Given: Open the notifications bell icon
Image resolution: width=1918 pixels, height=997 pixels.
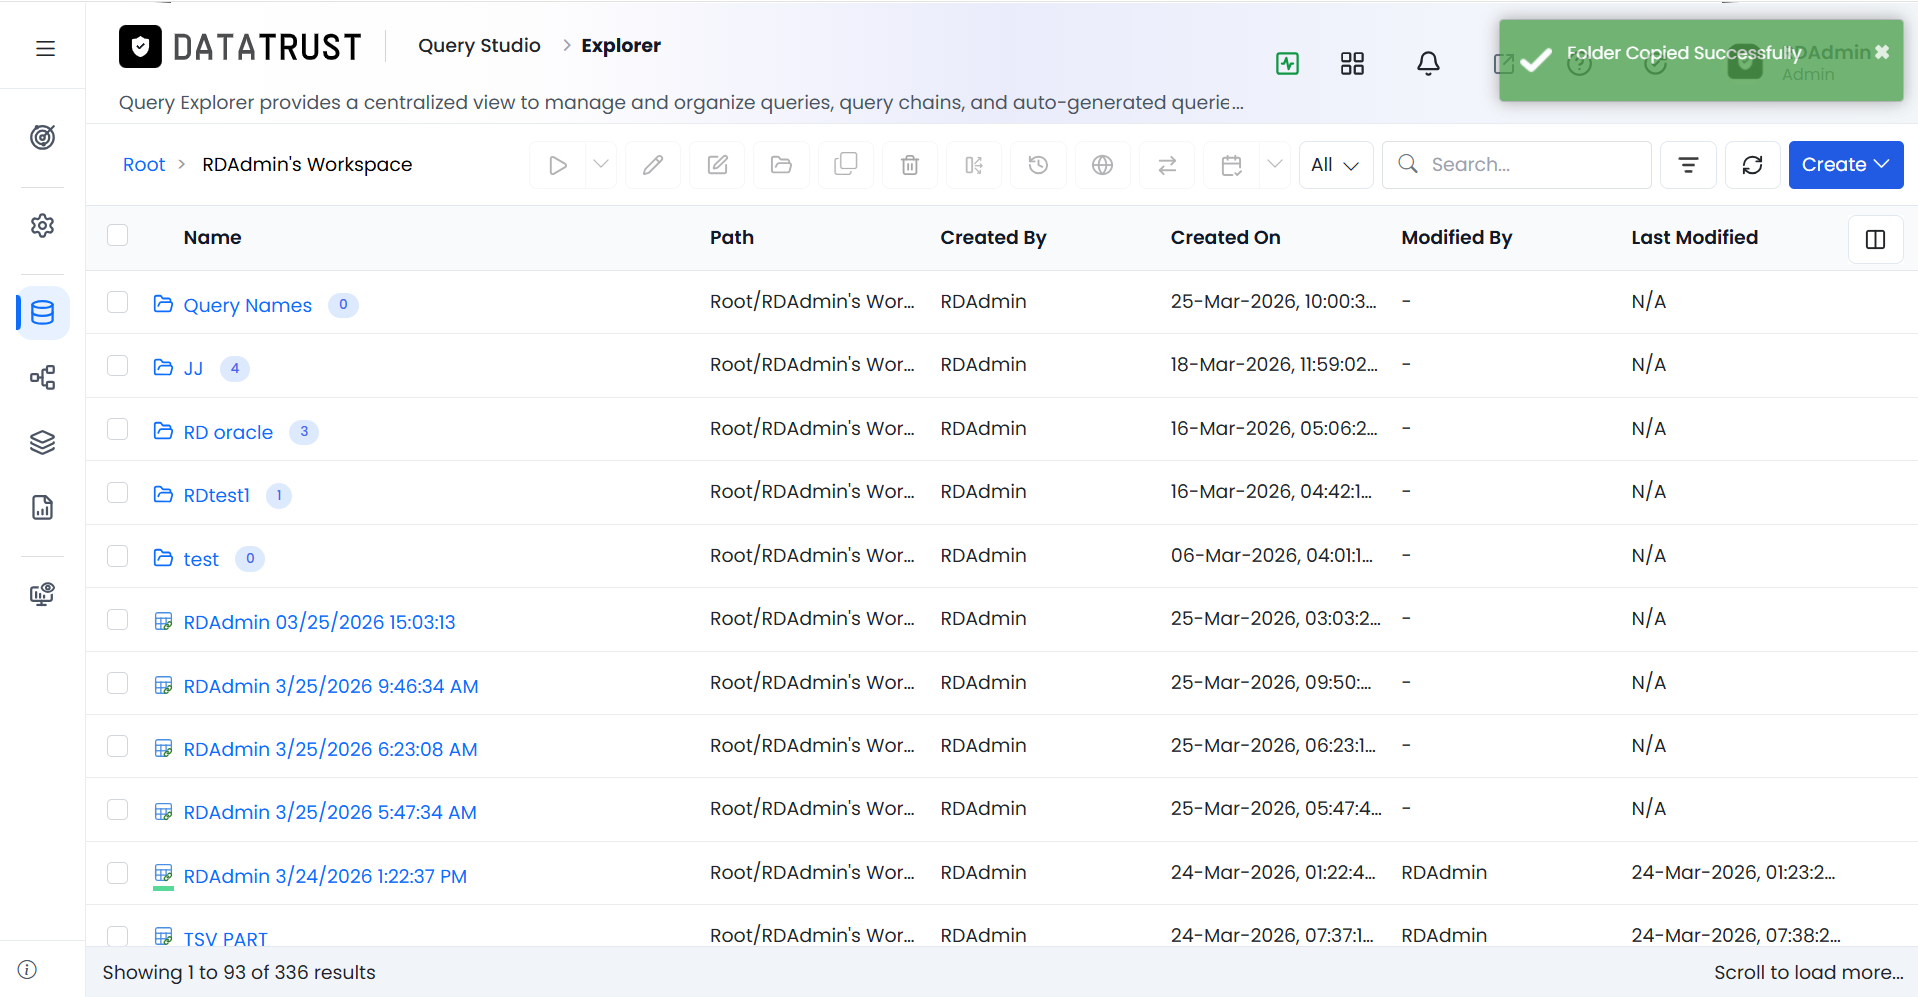Looking at the screenshot, I should tap(1428, 64).
